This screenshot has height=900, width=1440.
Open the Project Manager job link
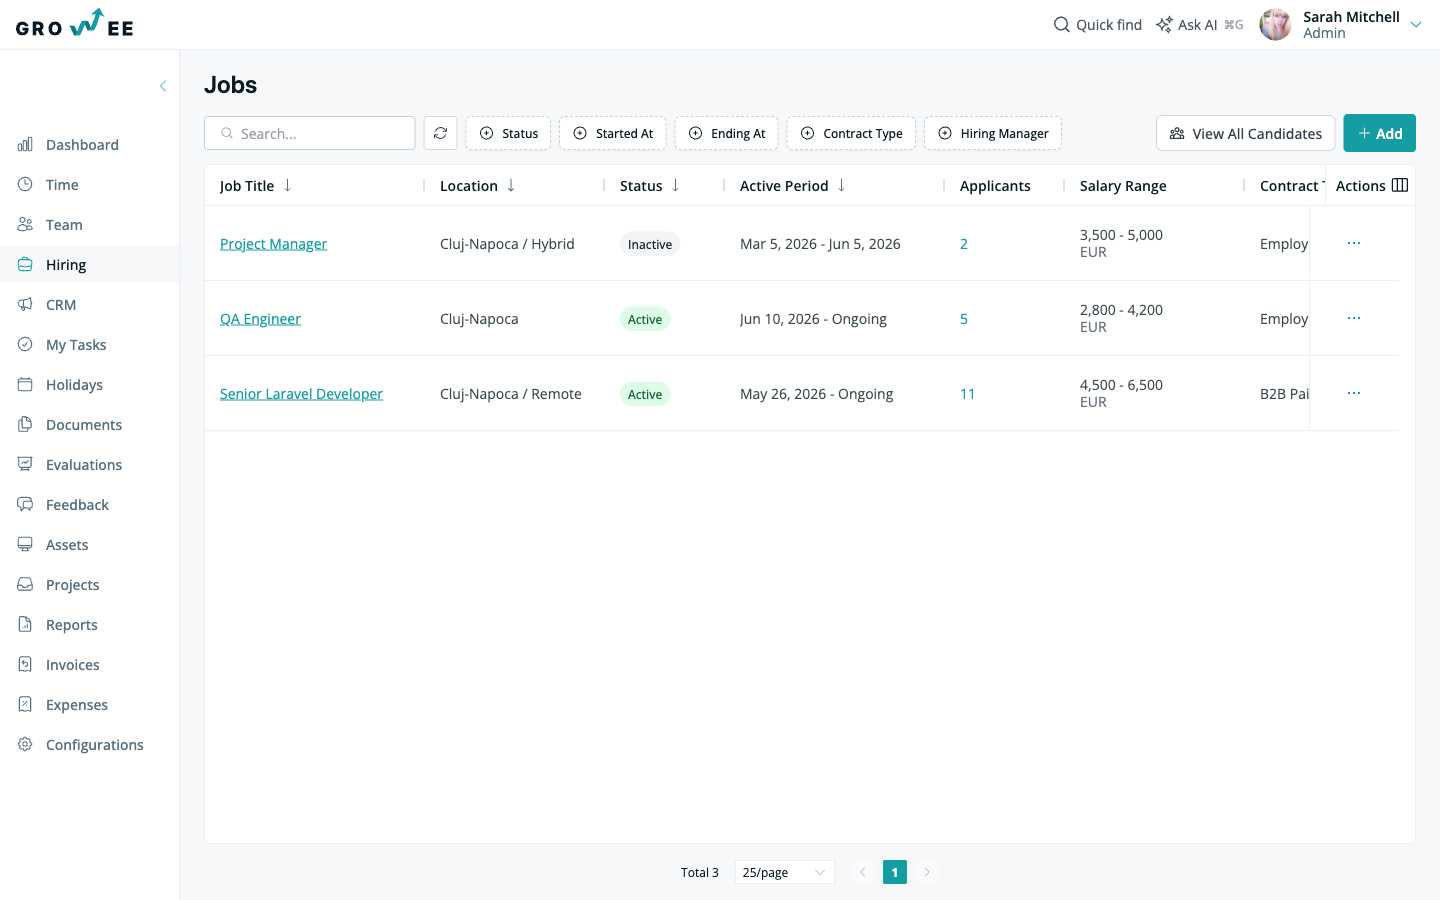(x=274, y=244)
